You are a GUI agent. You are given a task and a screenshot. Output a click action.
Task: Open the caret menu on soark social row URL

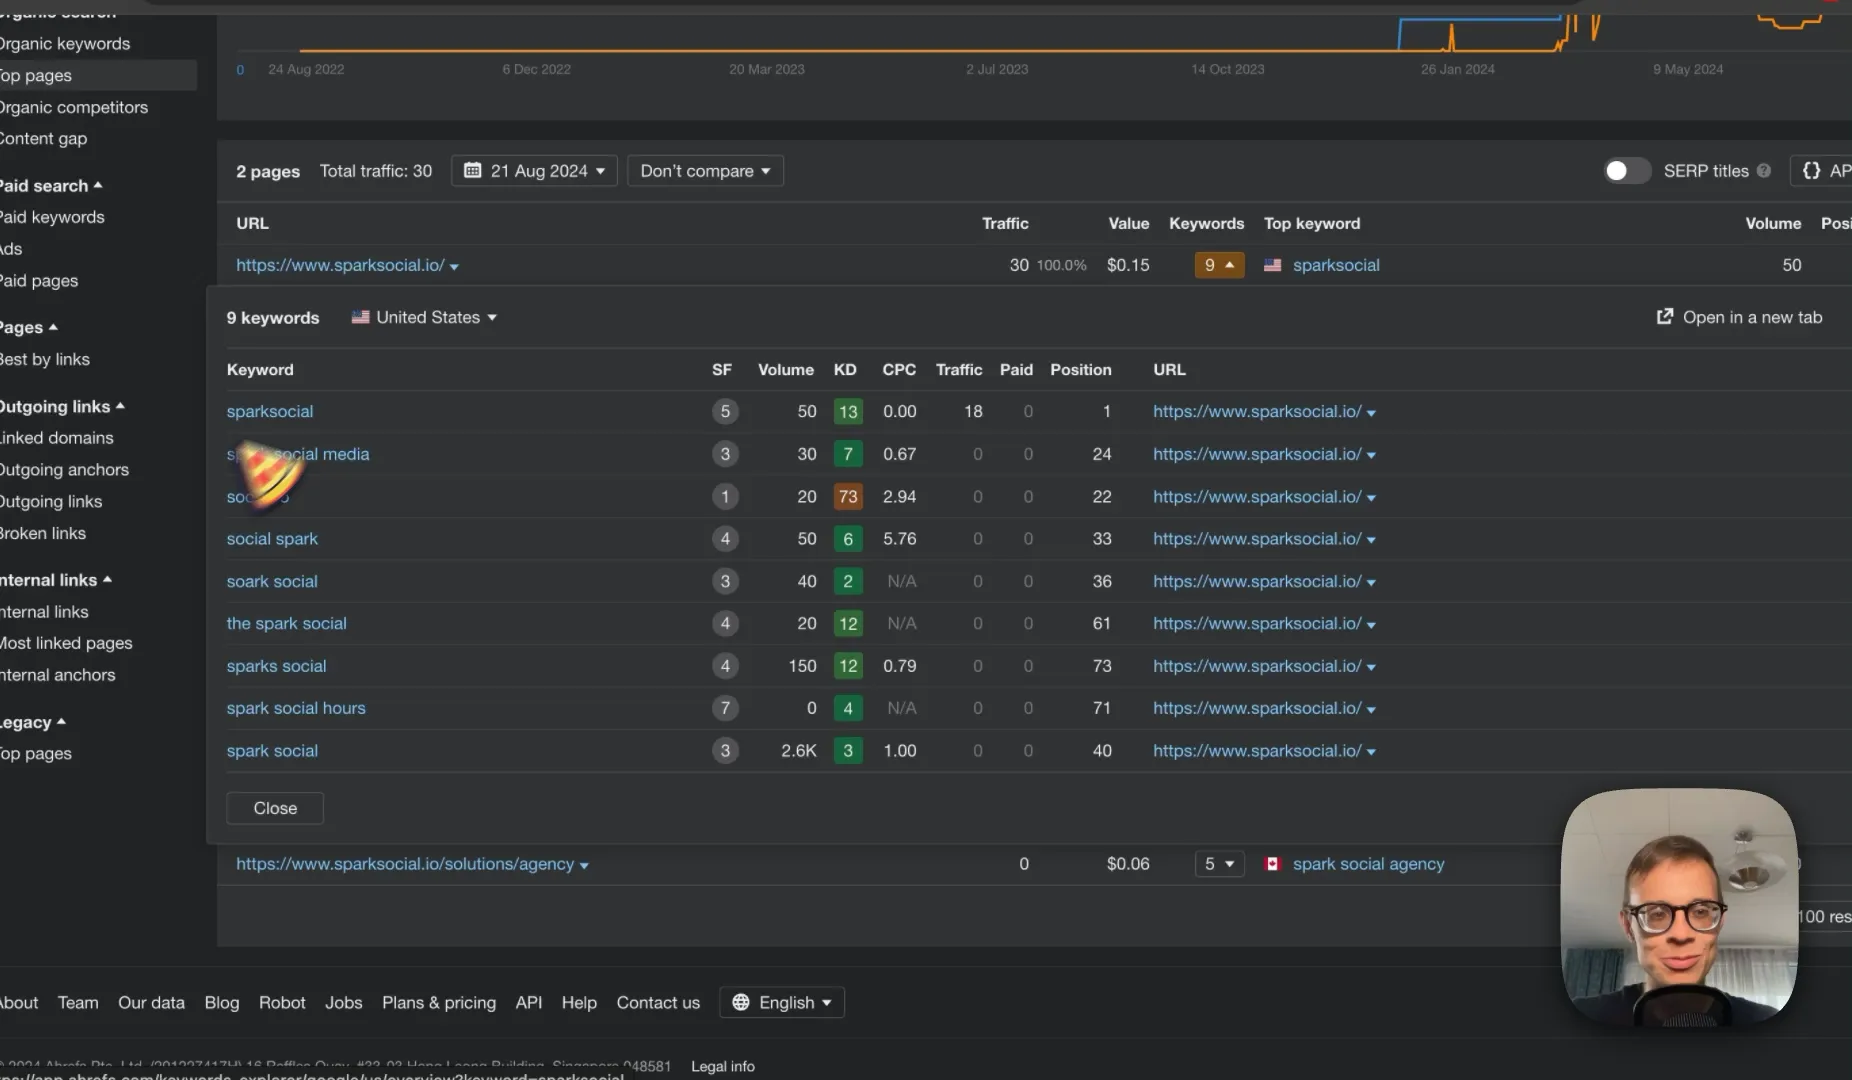[x=1371, y=583]
